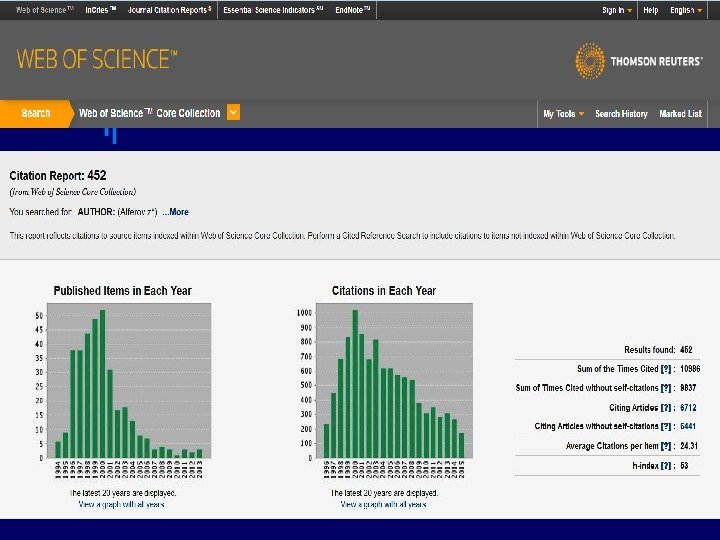The height and width of the screenshot is (540, 720).
Task: Click Web of Science Core Collection label
Action: [149, 113]
